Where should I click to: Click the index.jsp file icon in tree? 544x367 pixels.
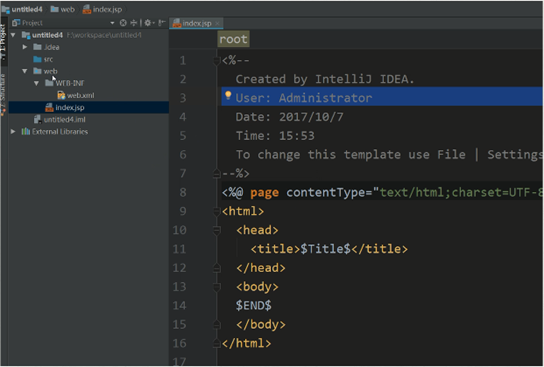click(49, 107)
